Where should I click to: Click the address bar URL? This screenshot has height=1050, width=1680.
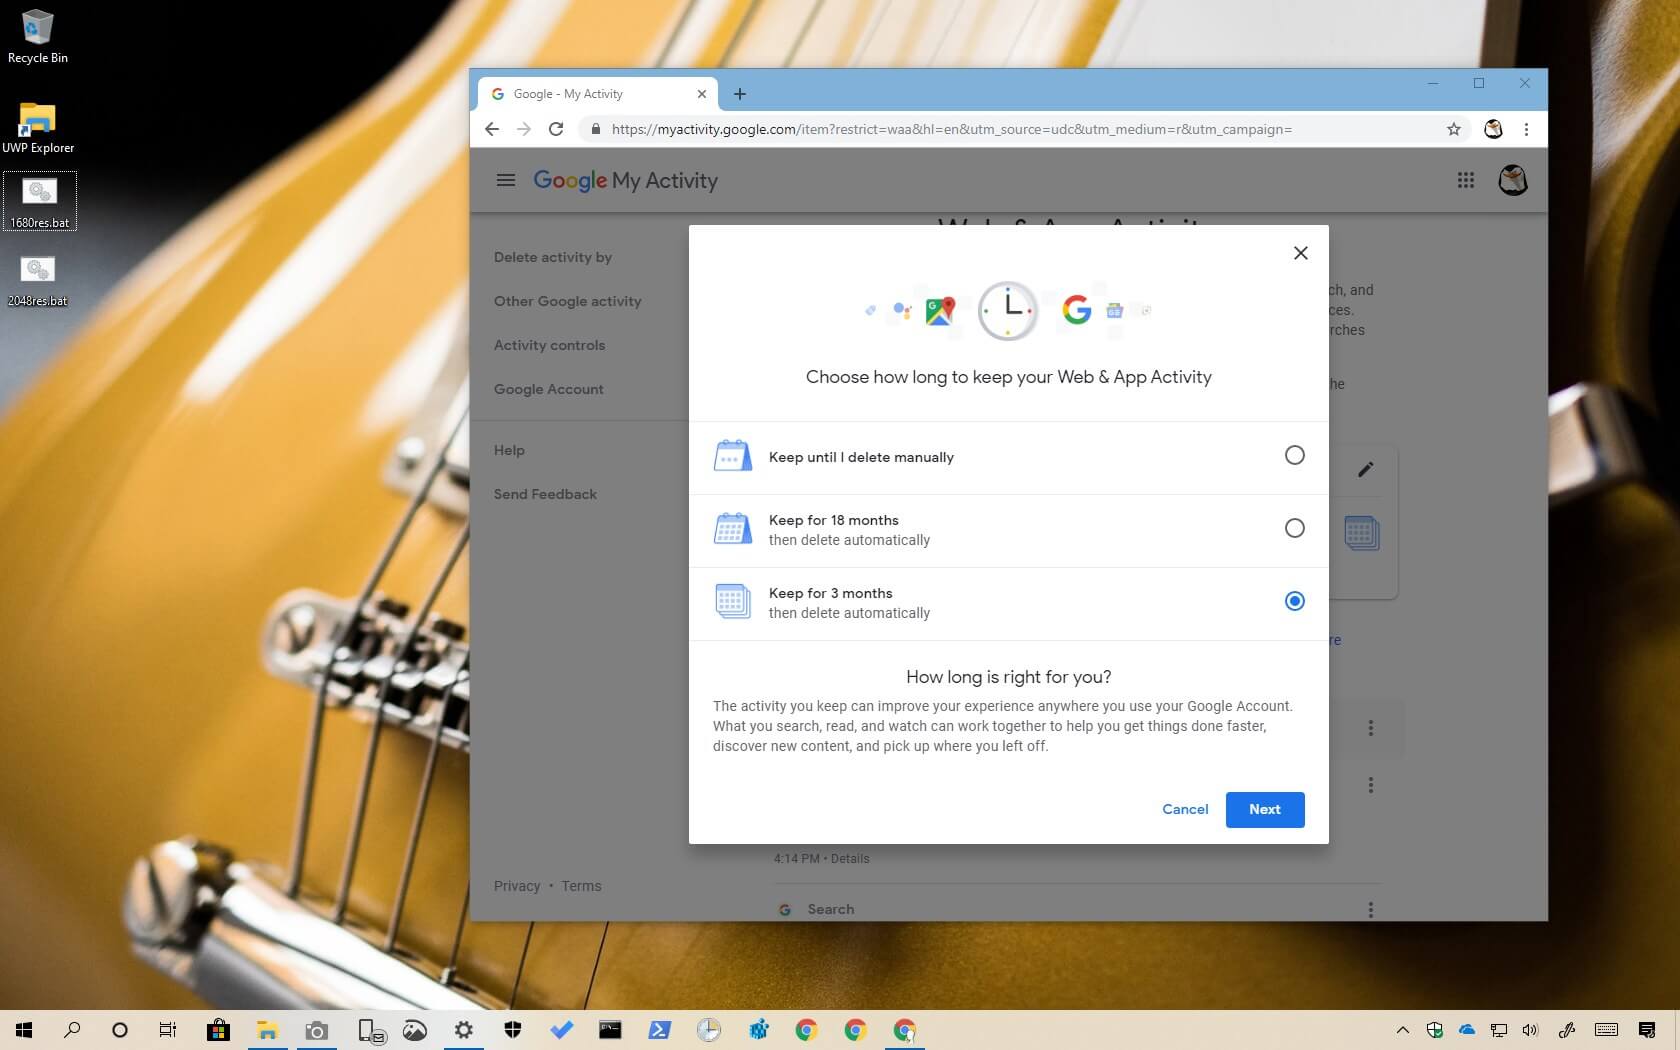point(951,129)
